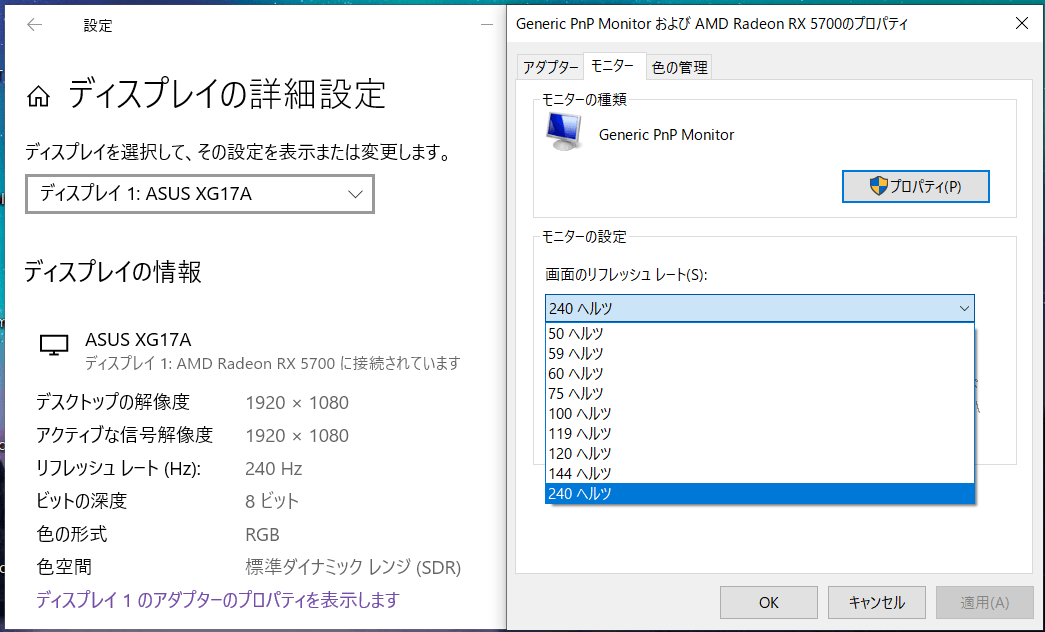Click the 画面のリフレッシュ レート(S): label
This screenshot has width=1045, height=632.
(x=626, y=275)
